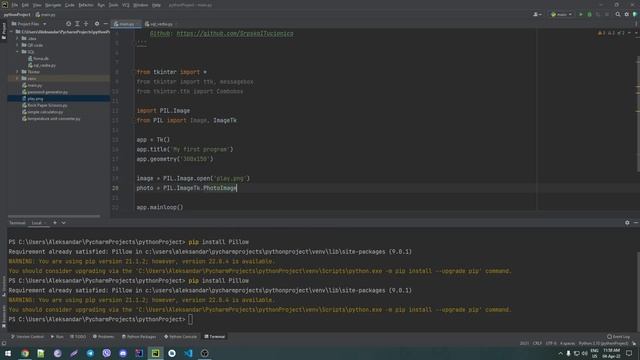
Task: Click main.py breadcrumb in navigation bar
Action: (46, 14)
